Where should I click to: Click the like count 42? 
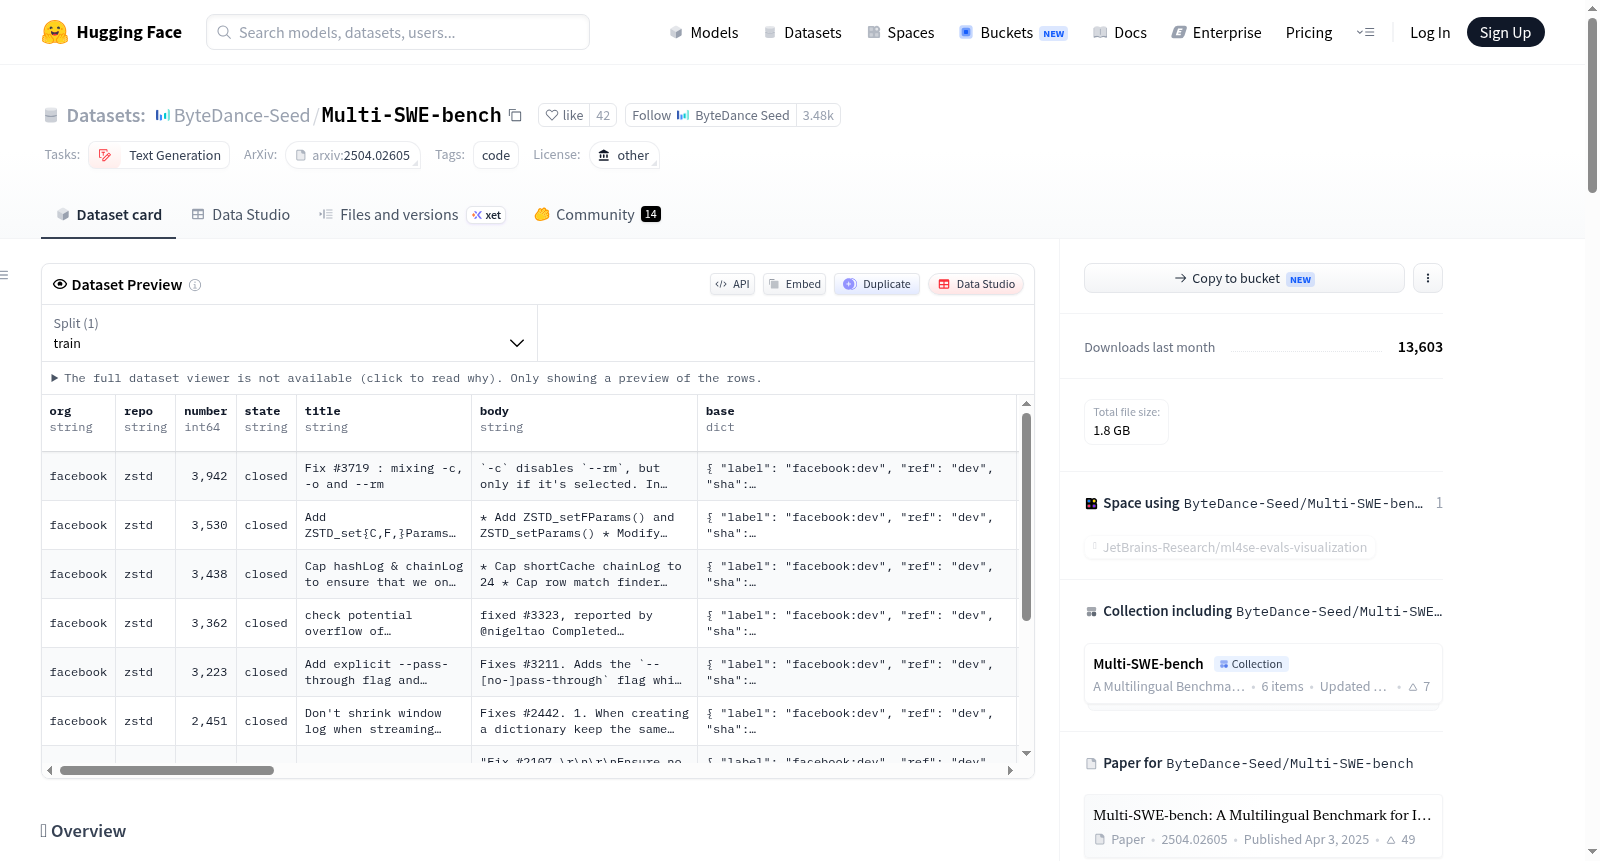pyautogui.click(x=603, y=115)
